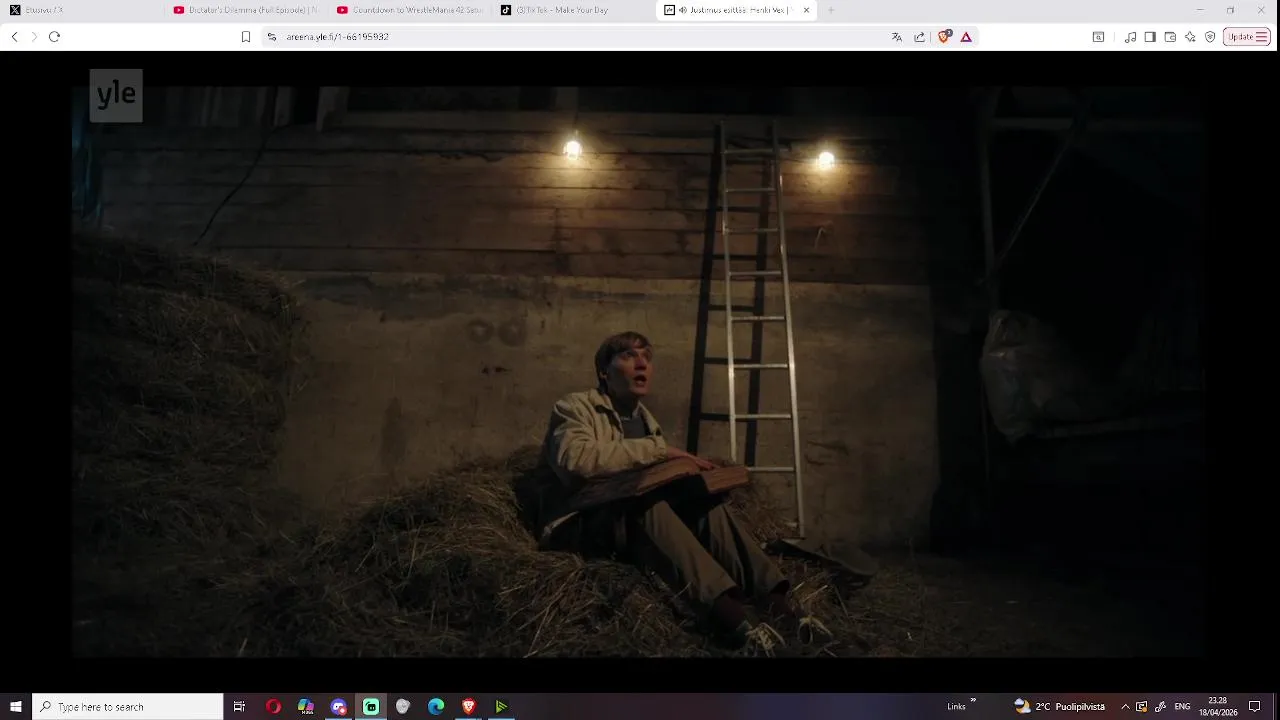Open the tab search button
1280x720 pixels.
click(x=1098, y=37)
